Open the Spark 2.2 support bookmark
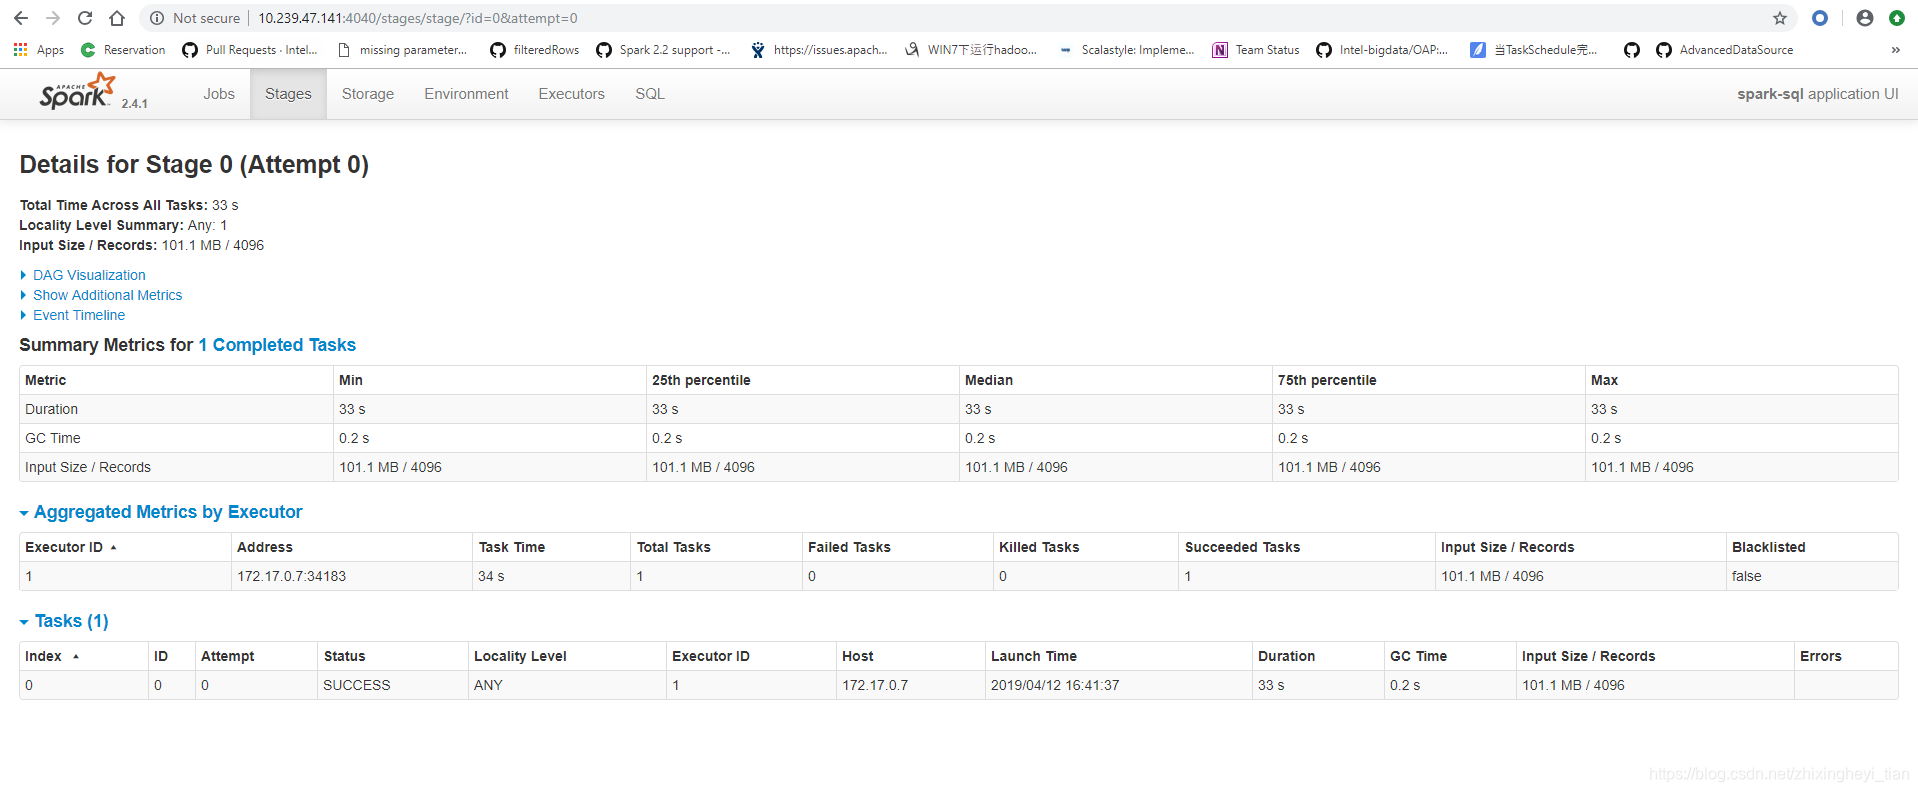1918x792 pixels. (663, 50)
